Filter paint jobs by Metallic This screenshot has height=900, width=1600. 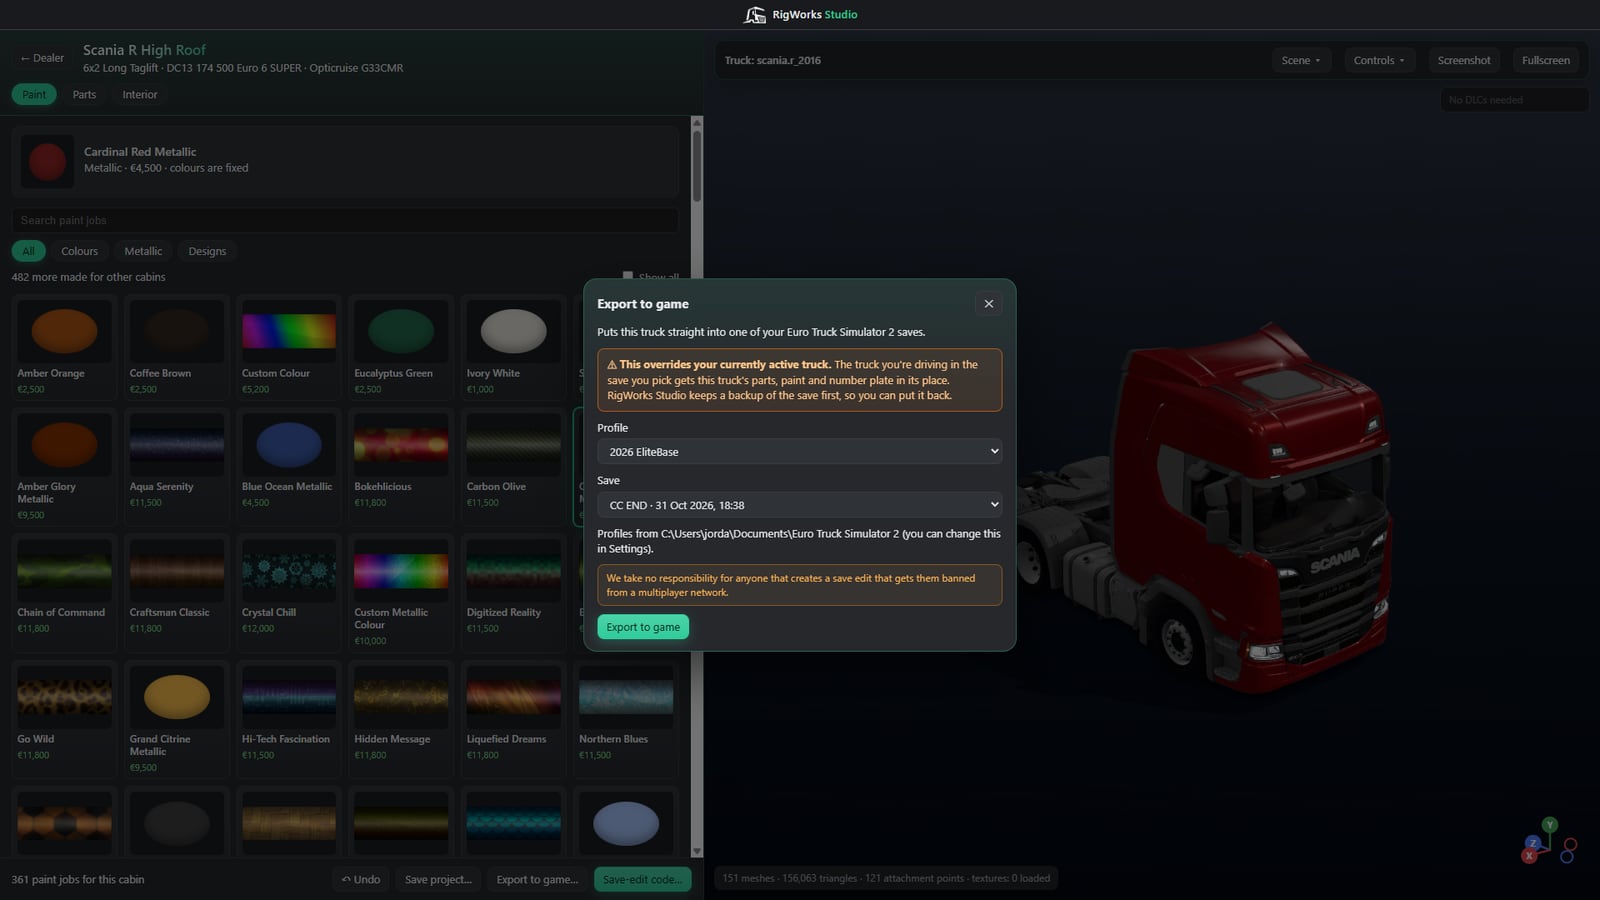143,251
